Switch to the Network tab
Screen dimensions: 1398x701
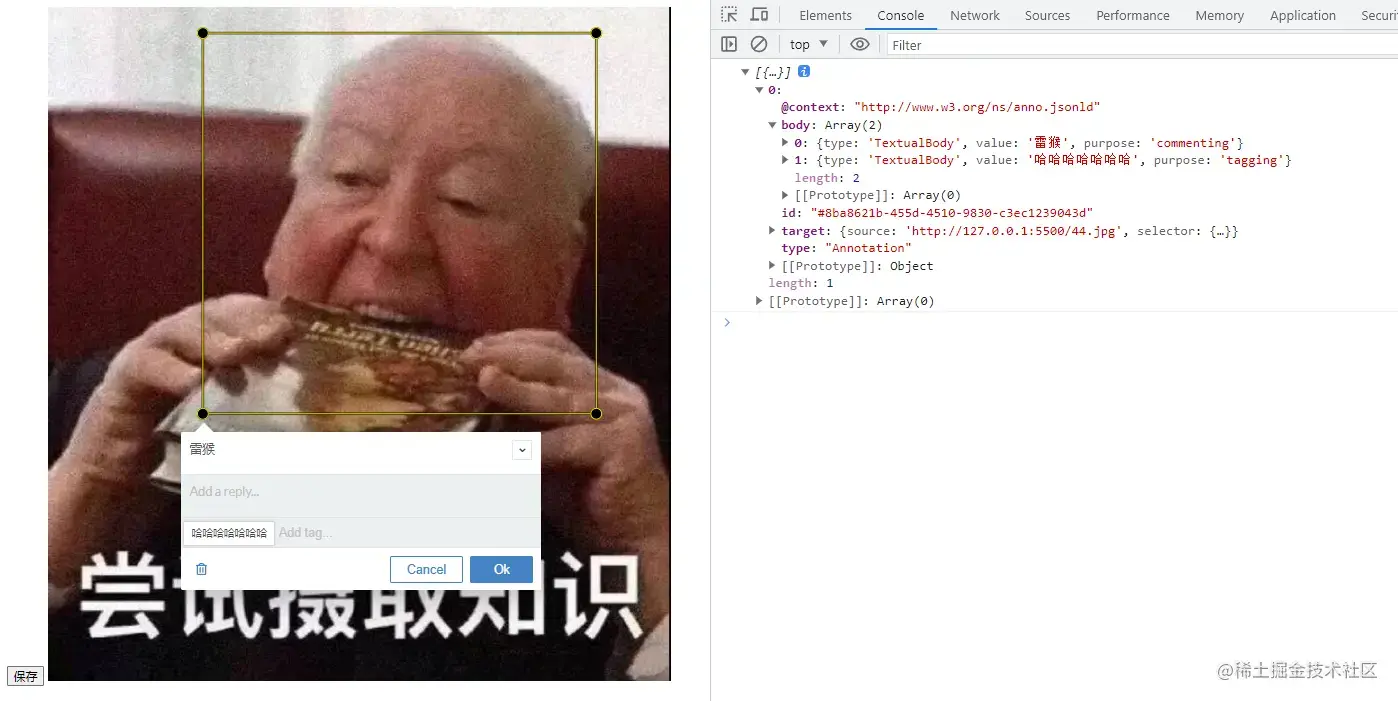tap(974, 15)
